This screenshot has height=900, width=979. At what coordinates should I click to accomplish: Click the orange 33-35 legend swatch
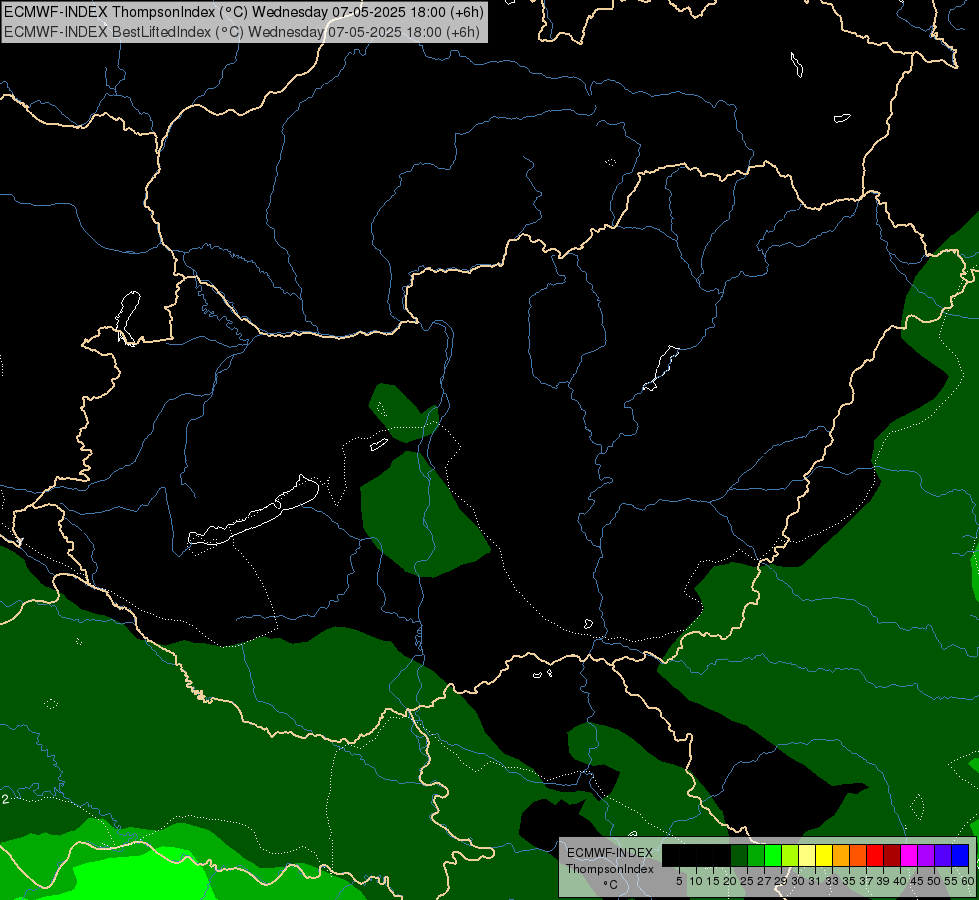pos(841,855)
